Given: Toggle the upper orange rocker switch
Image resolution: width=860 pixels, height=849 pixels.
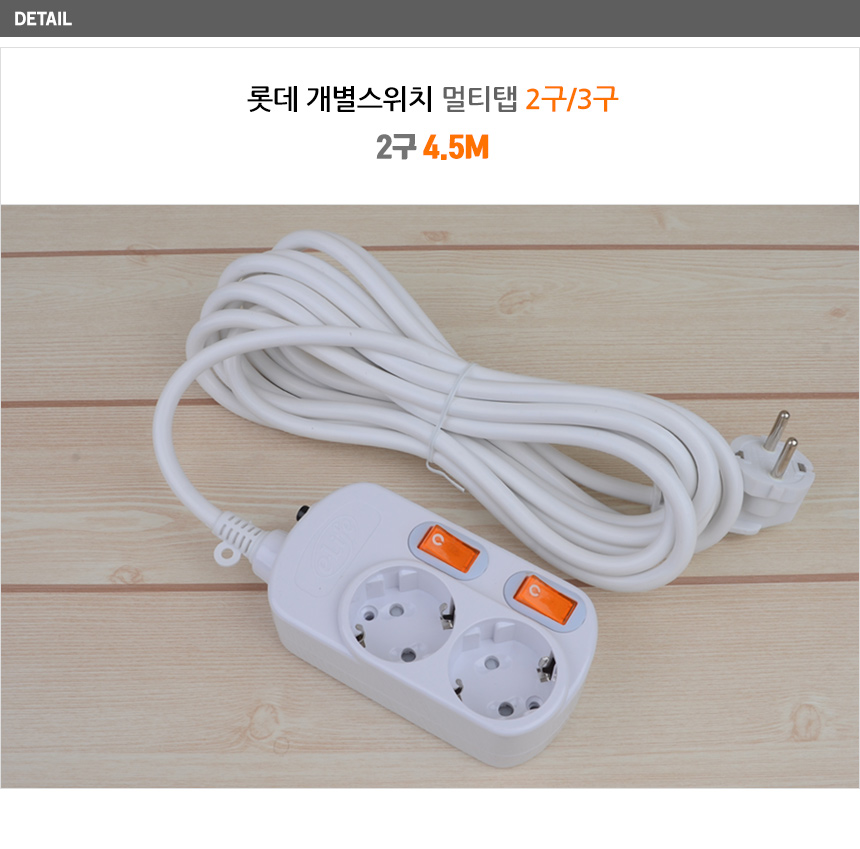Looking at the screenshot, I should coord(448,550).
